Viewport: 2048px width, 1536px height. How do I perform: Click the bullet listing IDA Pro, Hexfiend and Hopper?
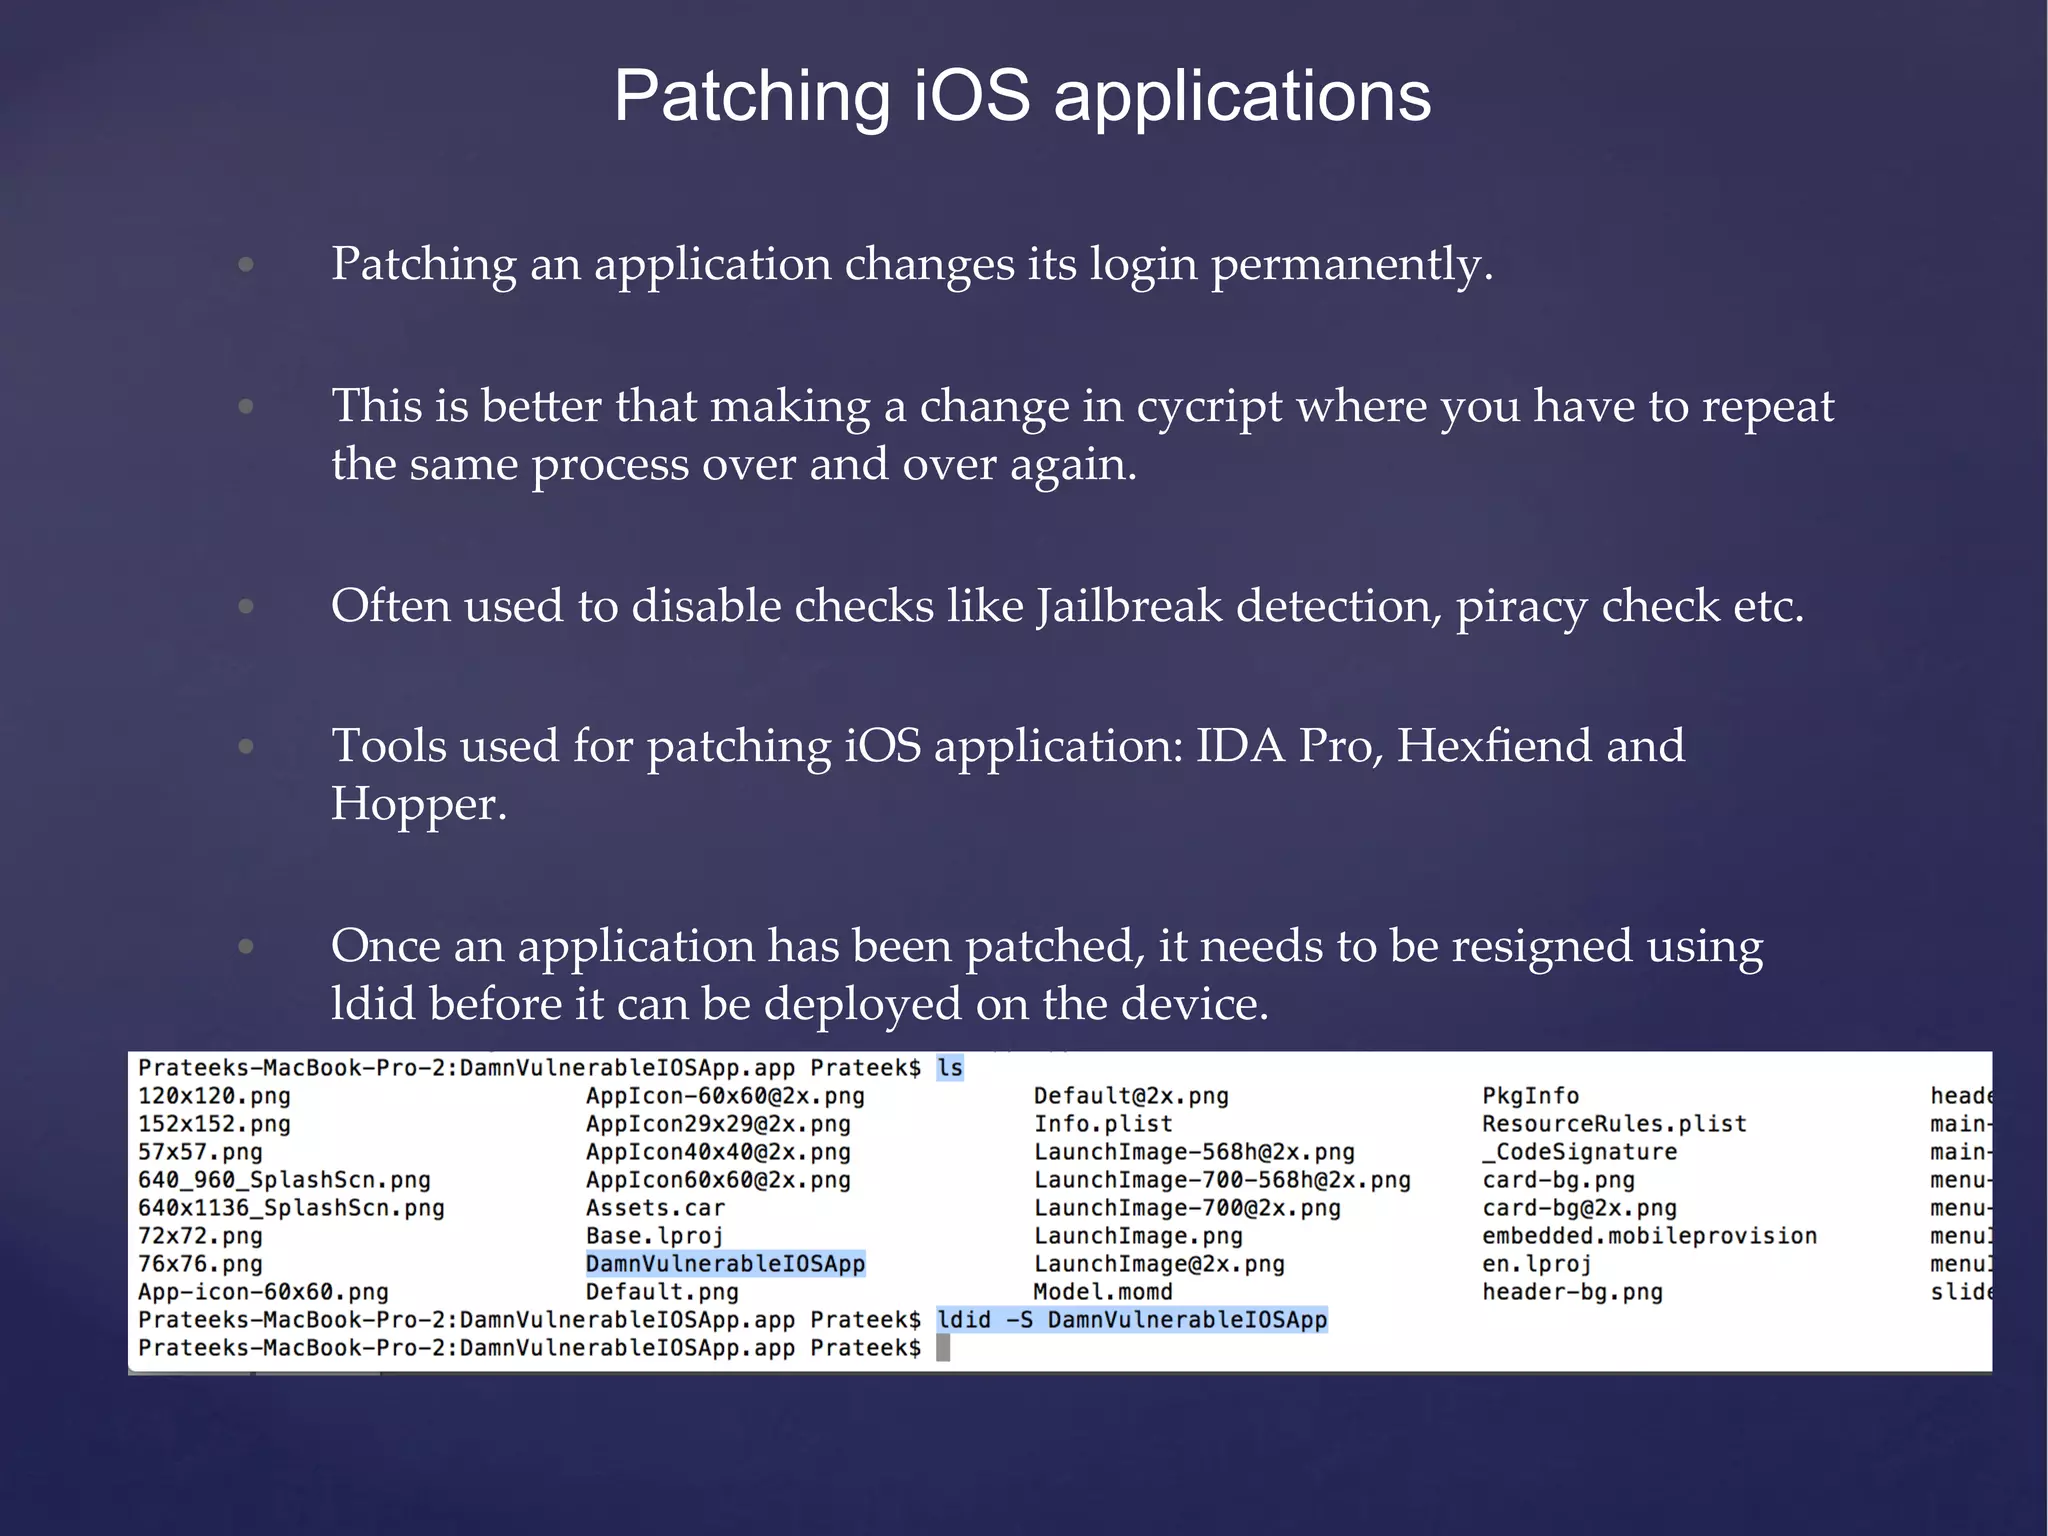[x=1008, y=775]
